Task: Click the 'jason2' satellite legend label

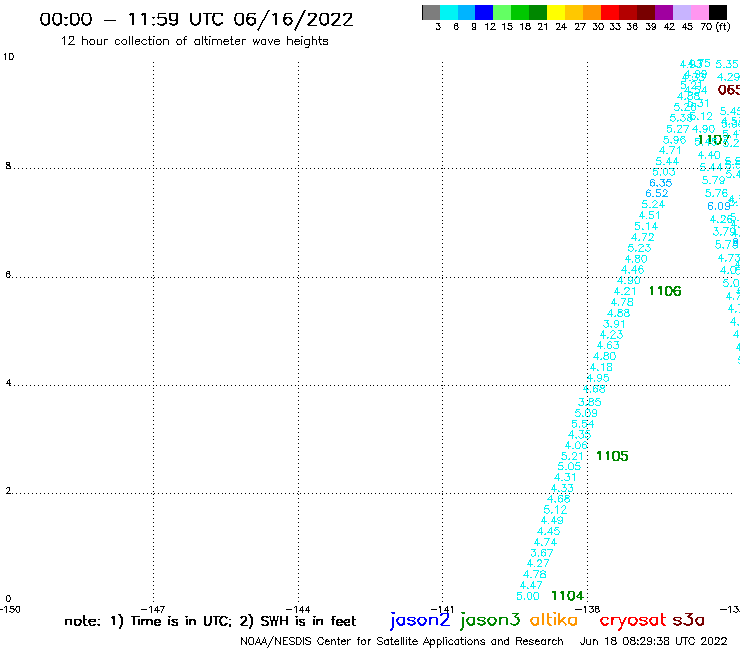Action: (x=420, y=620)
